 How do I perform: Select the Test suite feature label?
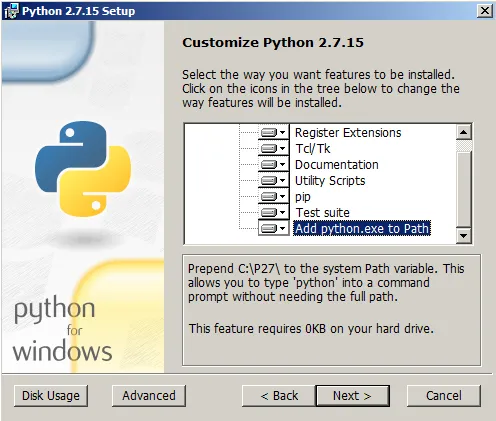pyautogui.click(x=323, y=213)
